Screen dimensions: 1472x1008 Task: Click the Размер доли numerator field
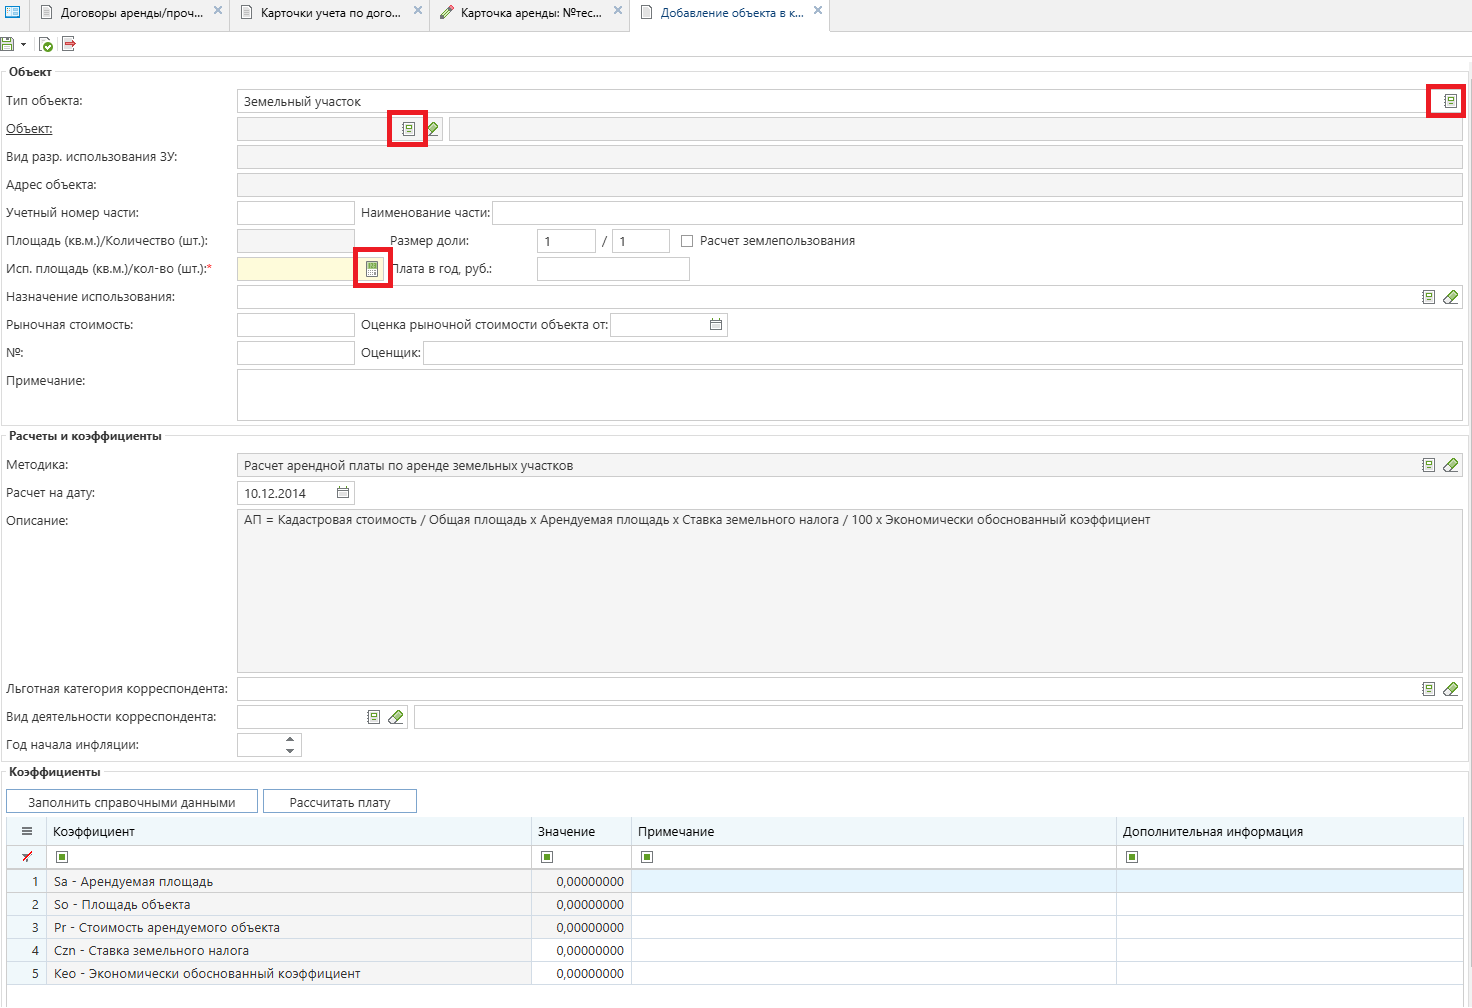tap(566, 241)
